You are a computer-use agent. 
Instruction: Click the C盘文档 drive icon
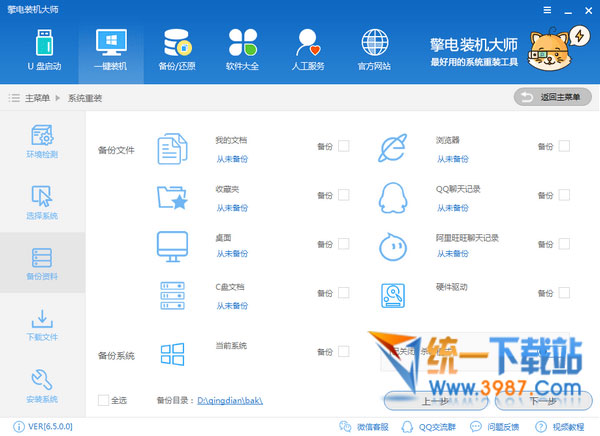(x=173, y=296)
